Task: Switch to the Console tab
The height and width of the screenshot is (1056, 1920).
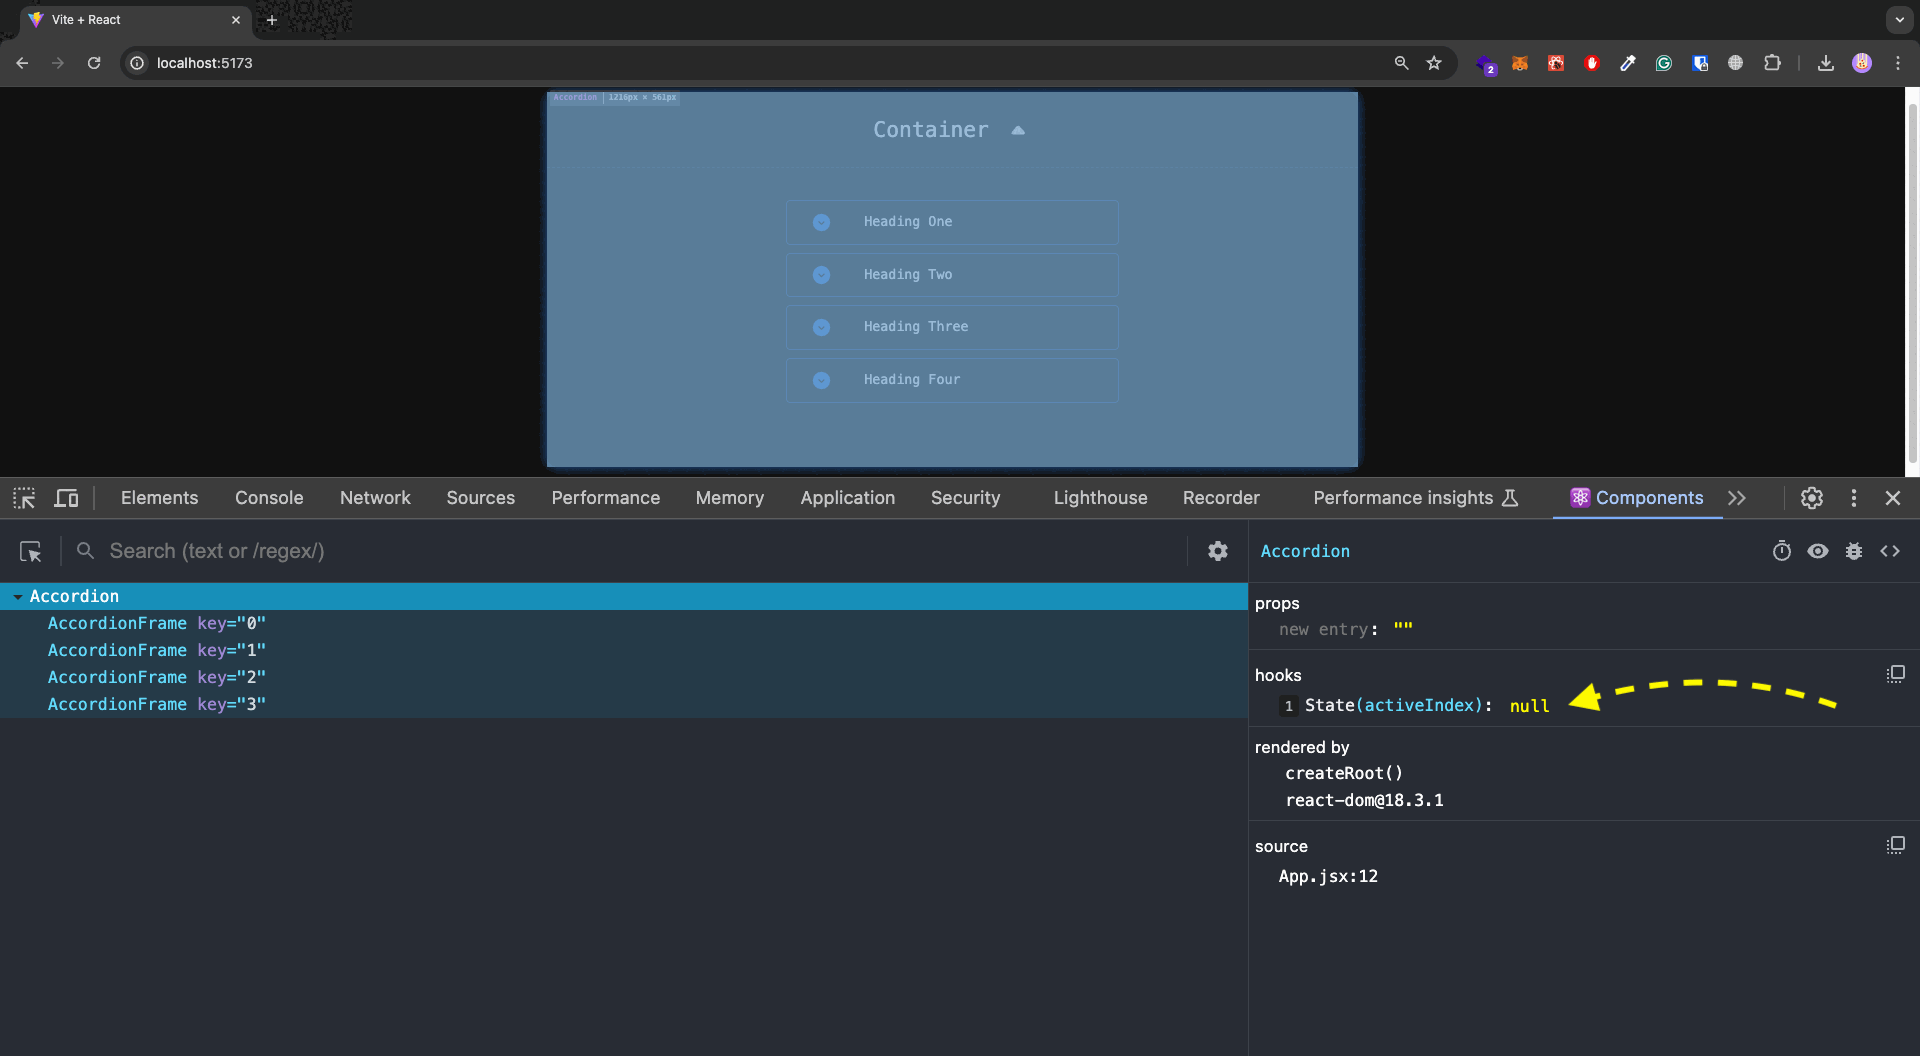Action: point(268,497)
